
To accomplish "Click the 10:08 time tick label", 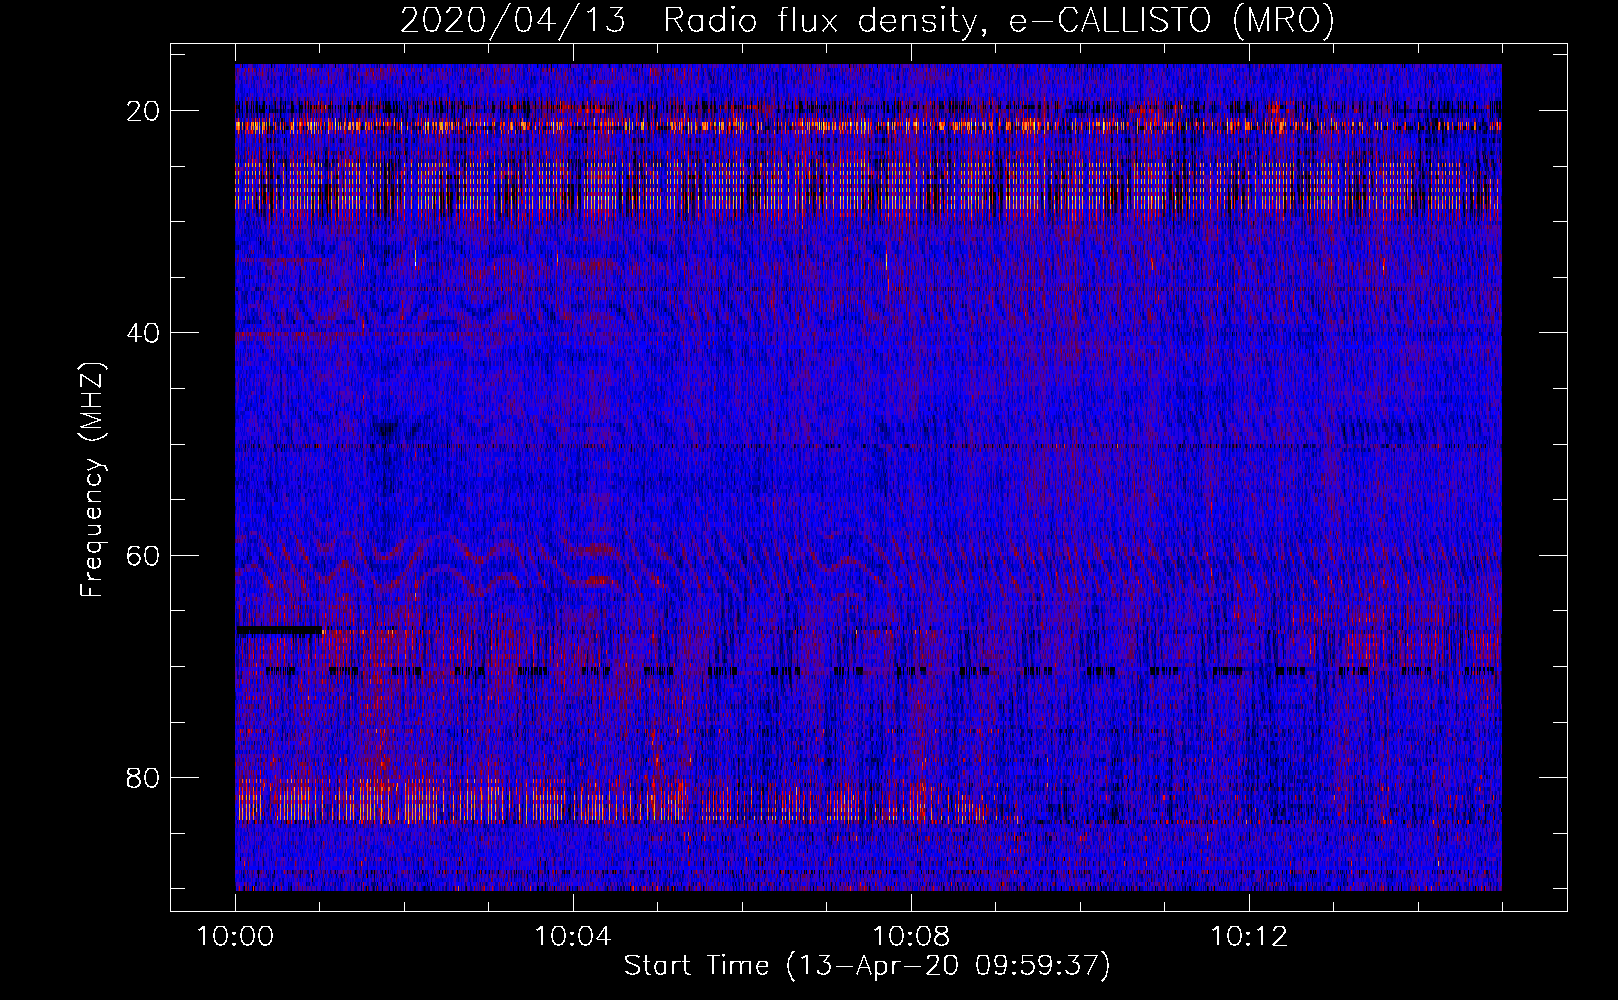I will point(911,937).
